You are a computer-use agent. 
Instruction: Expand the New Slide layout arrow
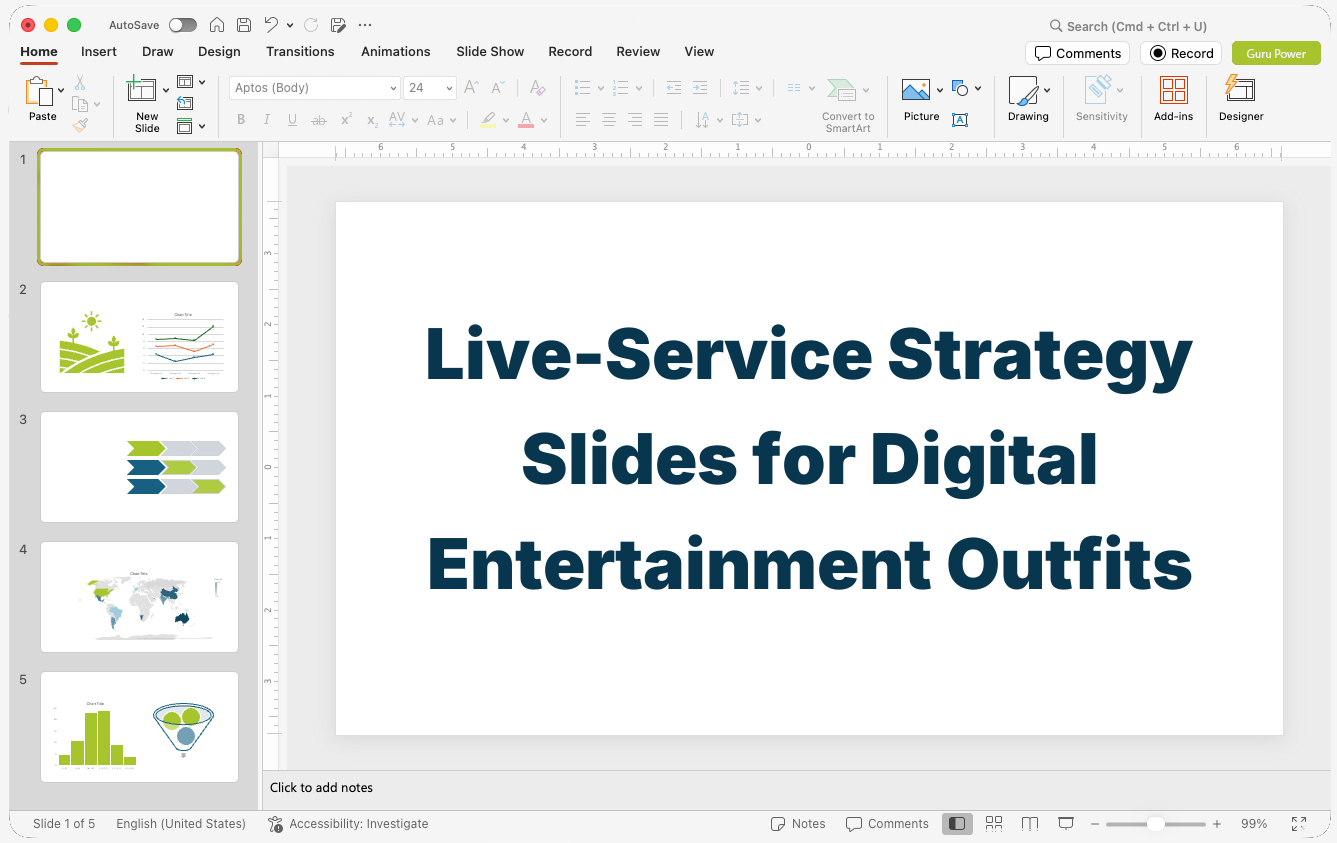[x=166, y=91]
